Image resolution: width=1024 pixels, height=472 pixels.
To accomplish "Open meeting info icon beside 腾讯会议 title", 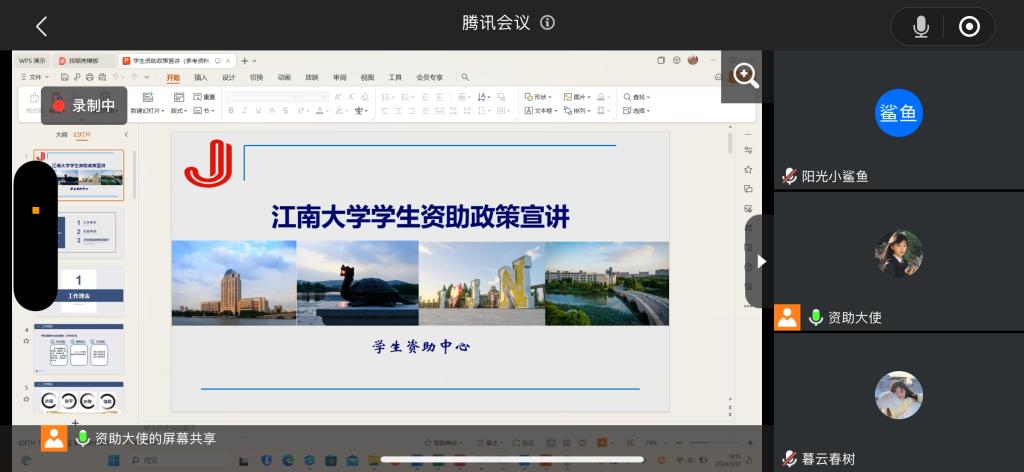I will tap(547, 23).
